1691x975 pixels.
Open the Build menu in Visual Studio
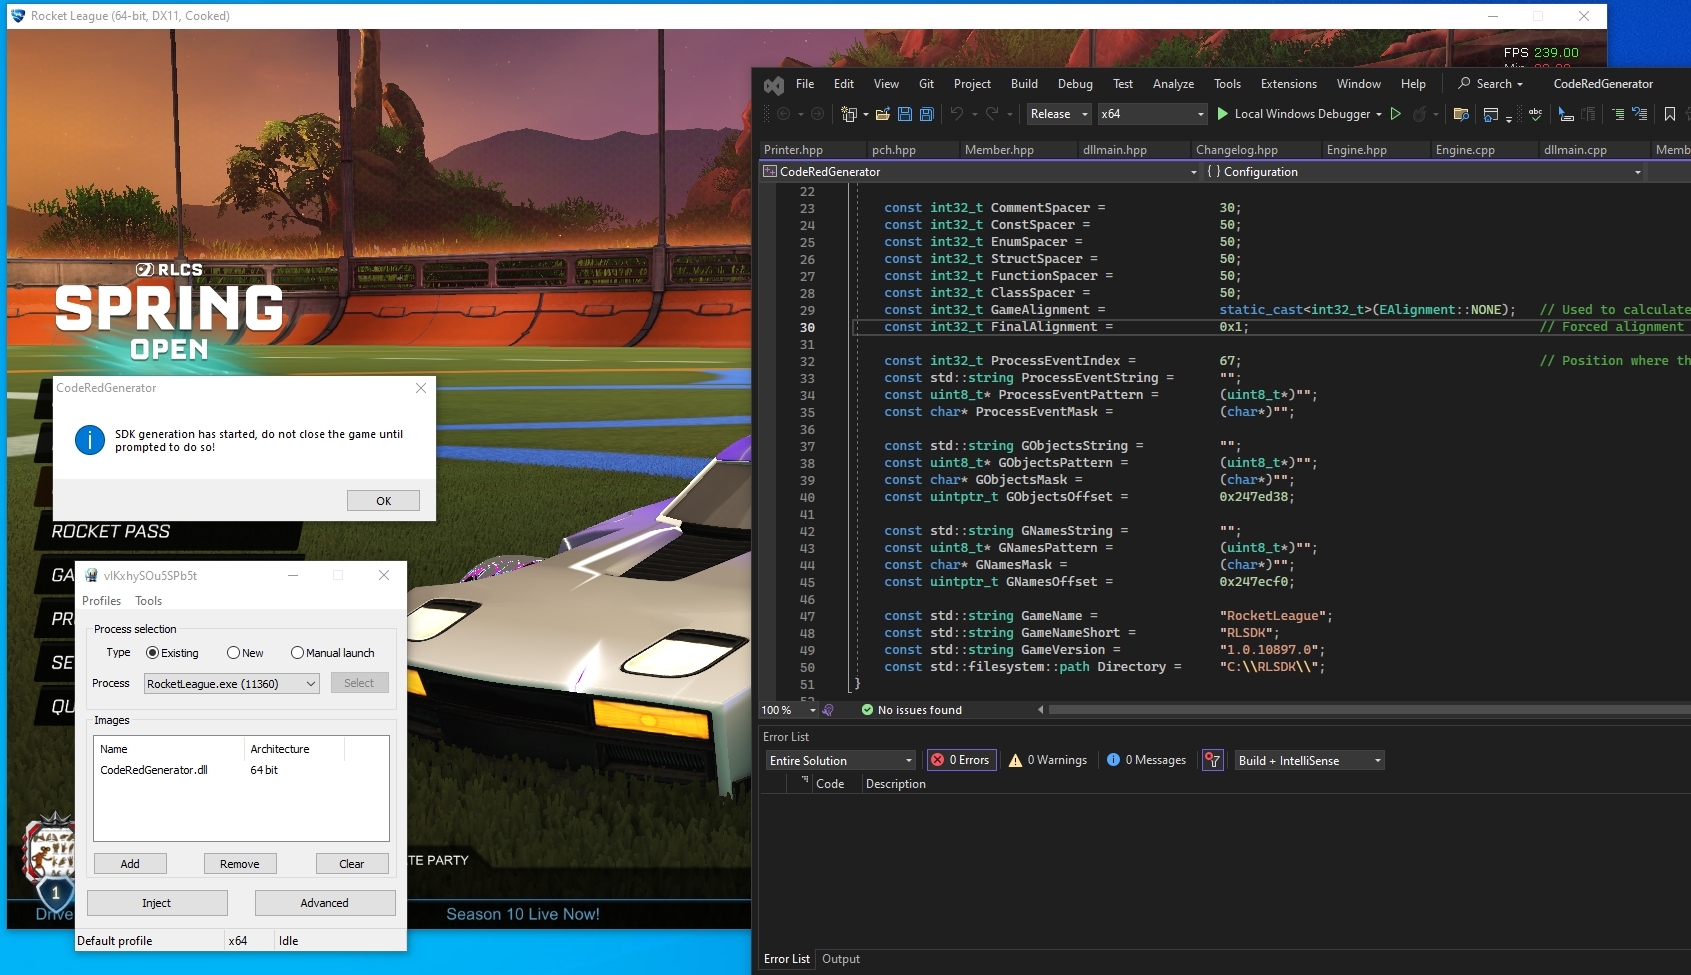click(1024, 84)
